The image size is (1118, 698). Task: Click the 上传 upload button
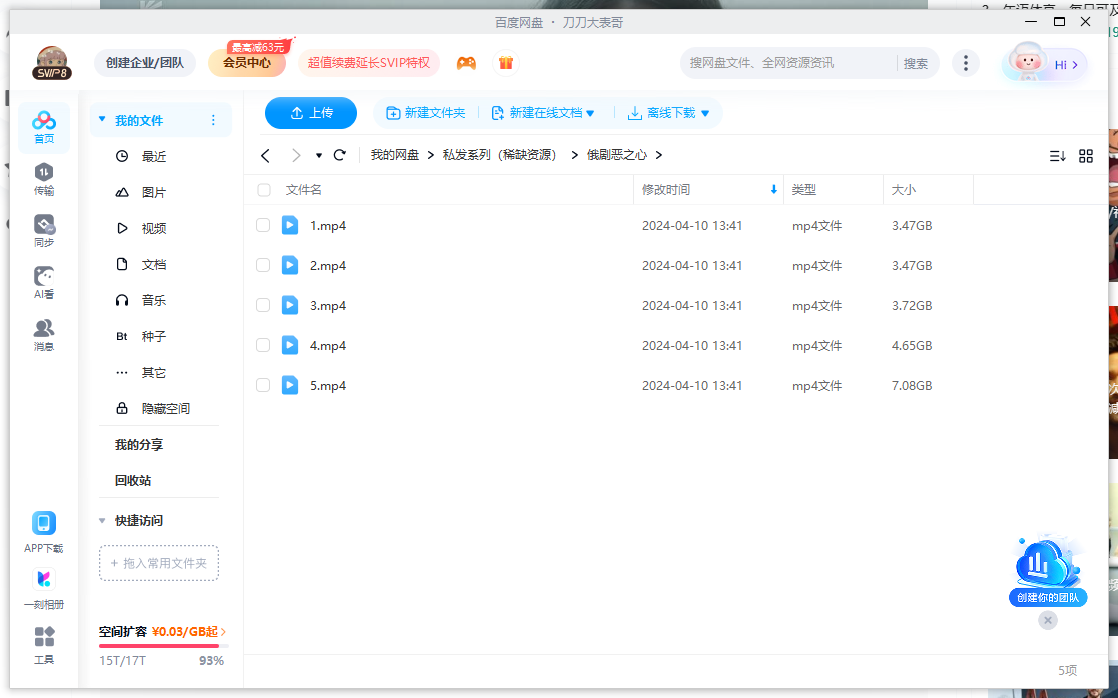tap(311, 113)
